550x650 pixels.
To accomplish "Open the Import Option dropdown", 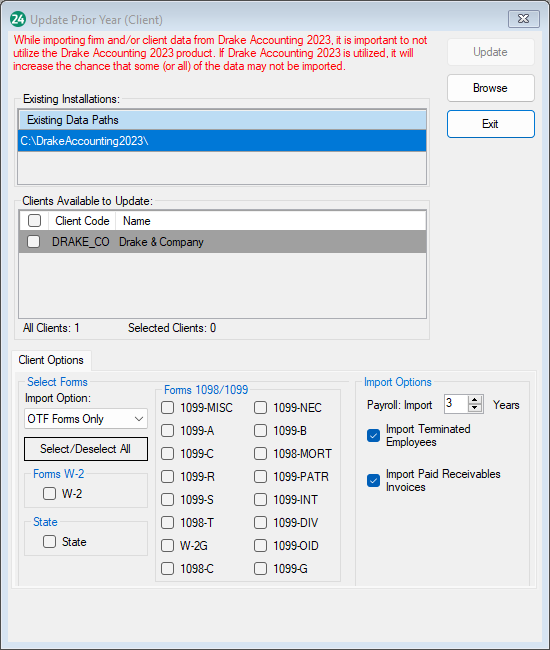I will point(86,419).
